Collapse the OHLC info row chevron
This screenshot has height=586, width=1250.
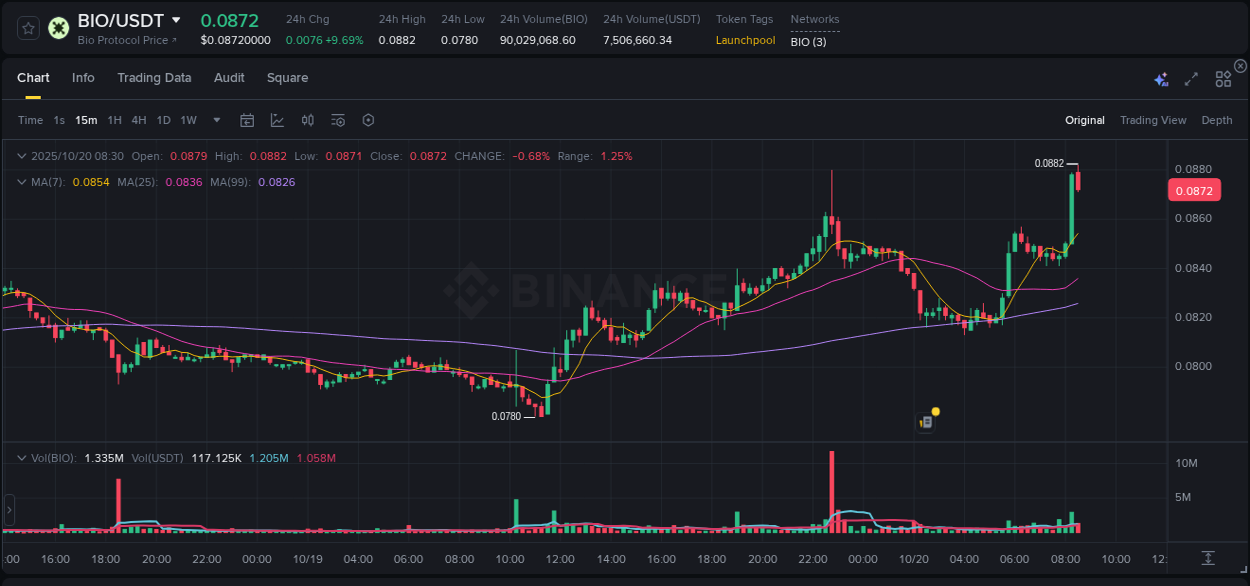22,156
